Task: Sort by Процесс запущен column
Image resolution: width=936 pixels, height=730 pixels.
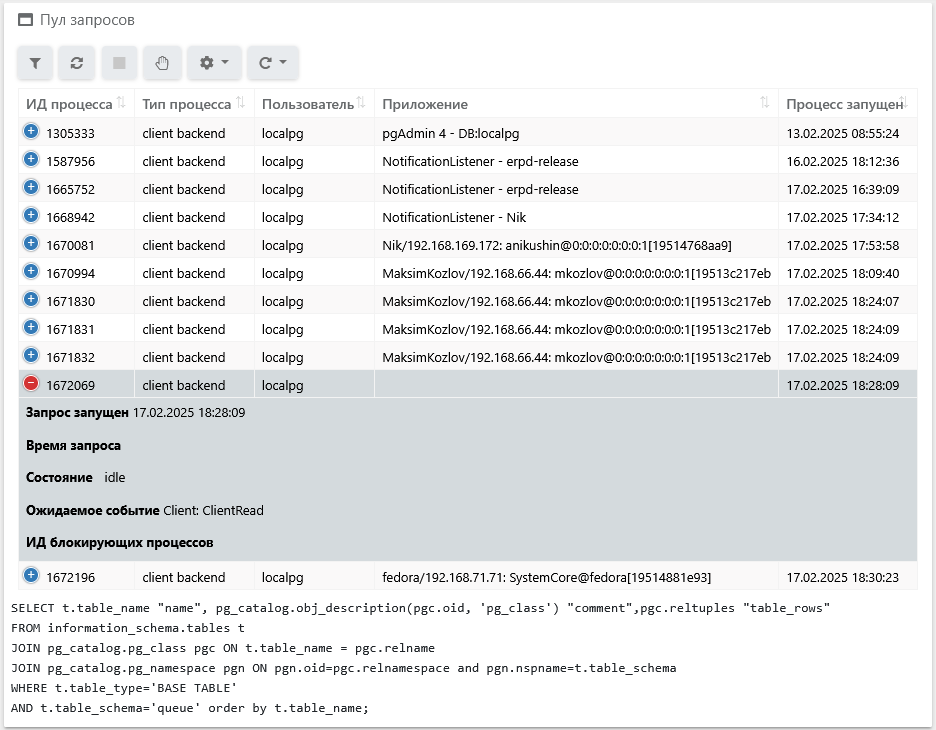Action: click(x=846, y=104)
